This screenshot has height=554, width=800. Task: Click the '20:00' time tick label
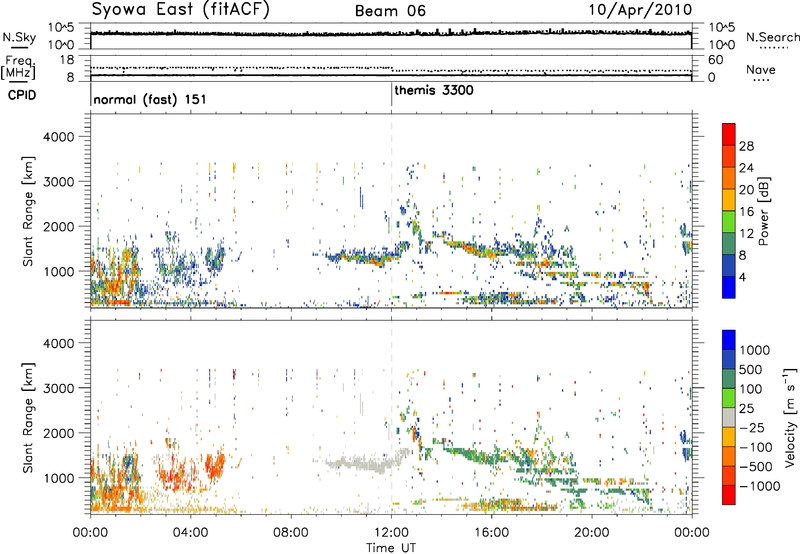click(x=592, y=533)
